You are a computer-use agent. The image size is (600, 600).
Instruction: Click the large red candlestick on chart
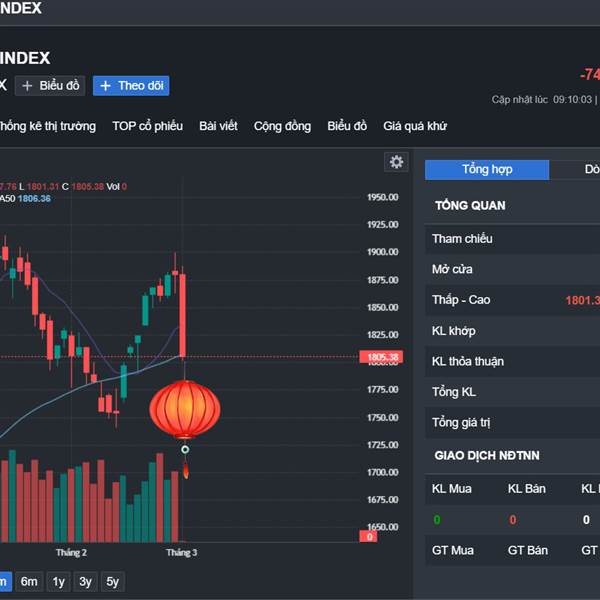183,316
